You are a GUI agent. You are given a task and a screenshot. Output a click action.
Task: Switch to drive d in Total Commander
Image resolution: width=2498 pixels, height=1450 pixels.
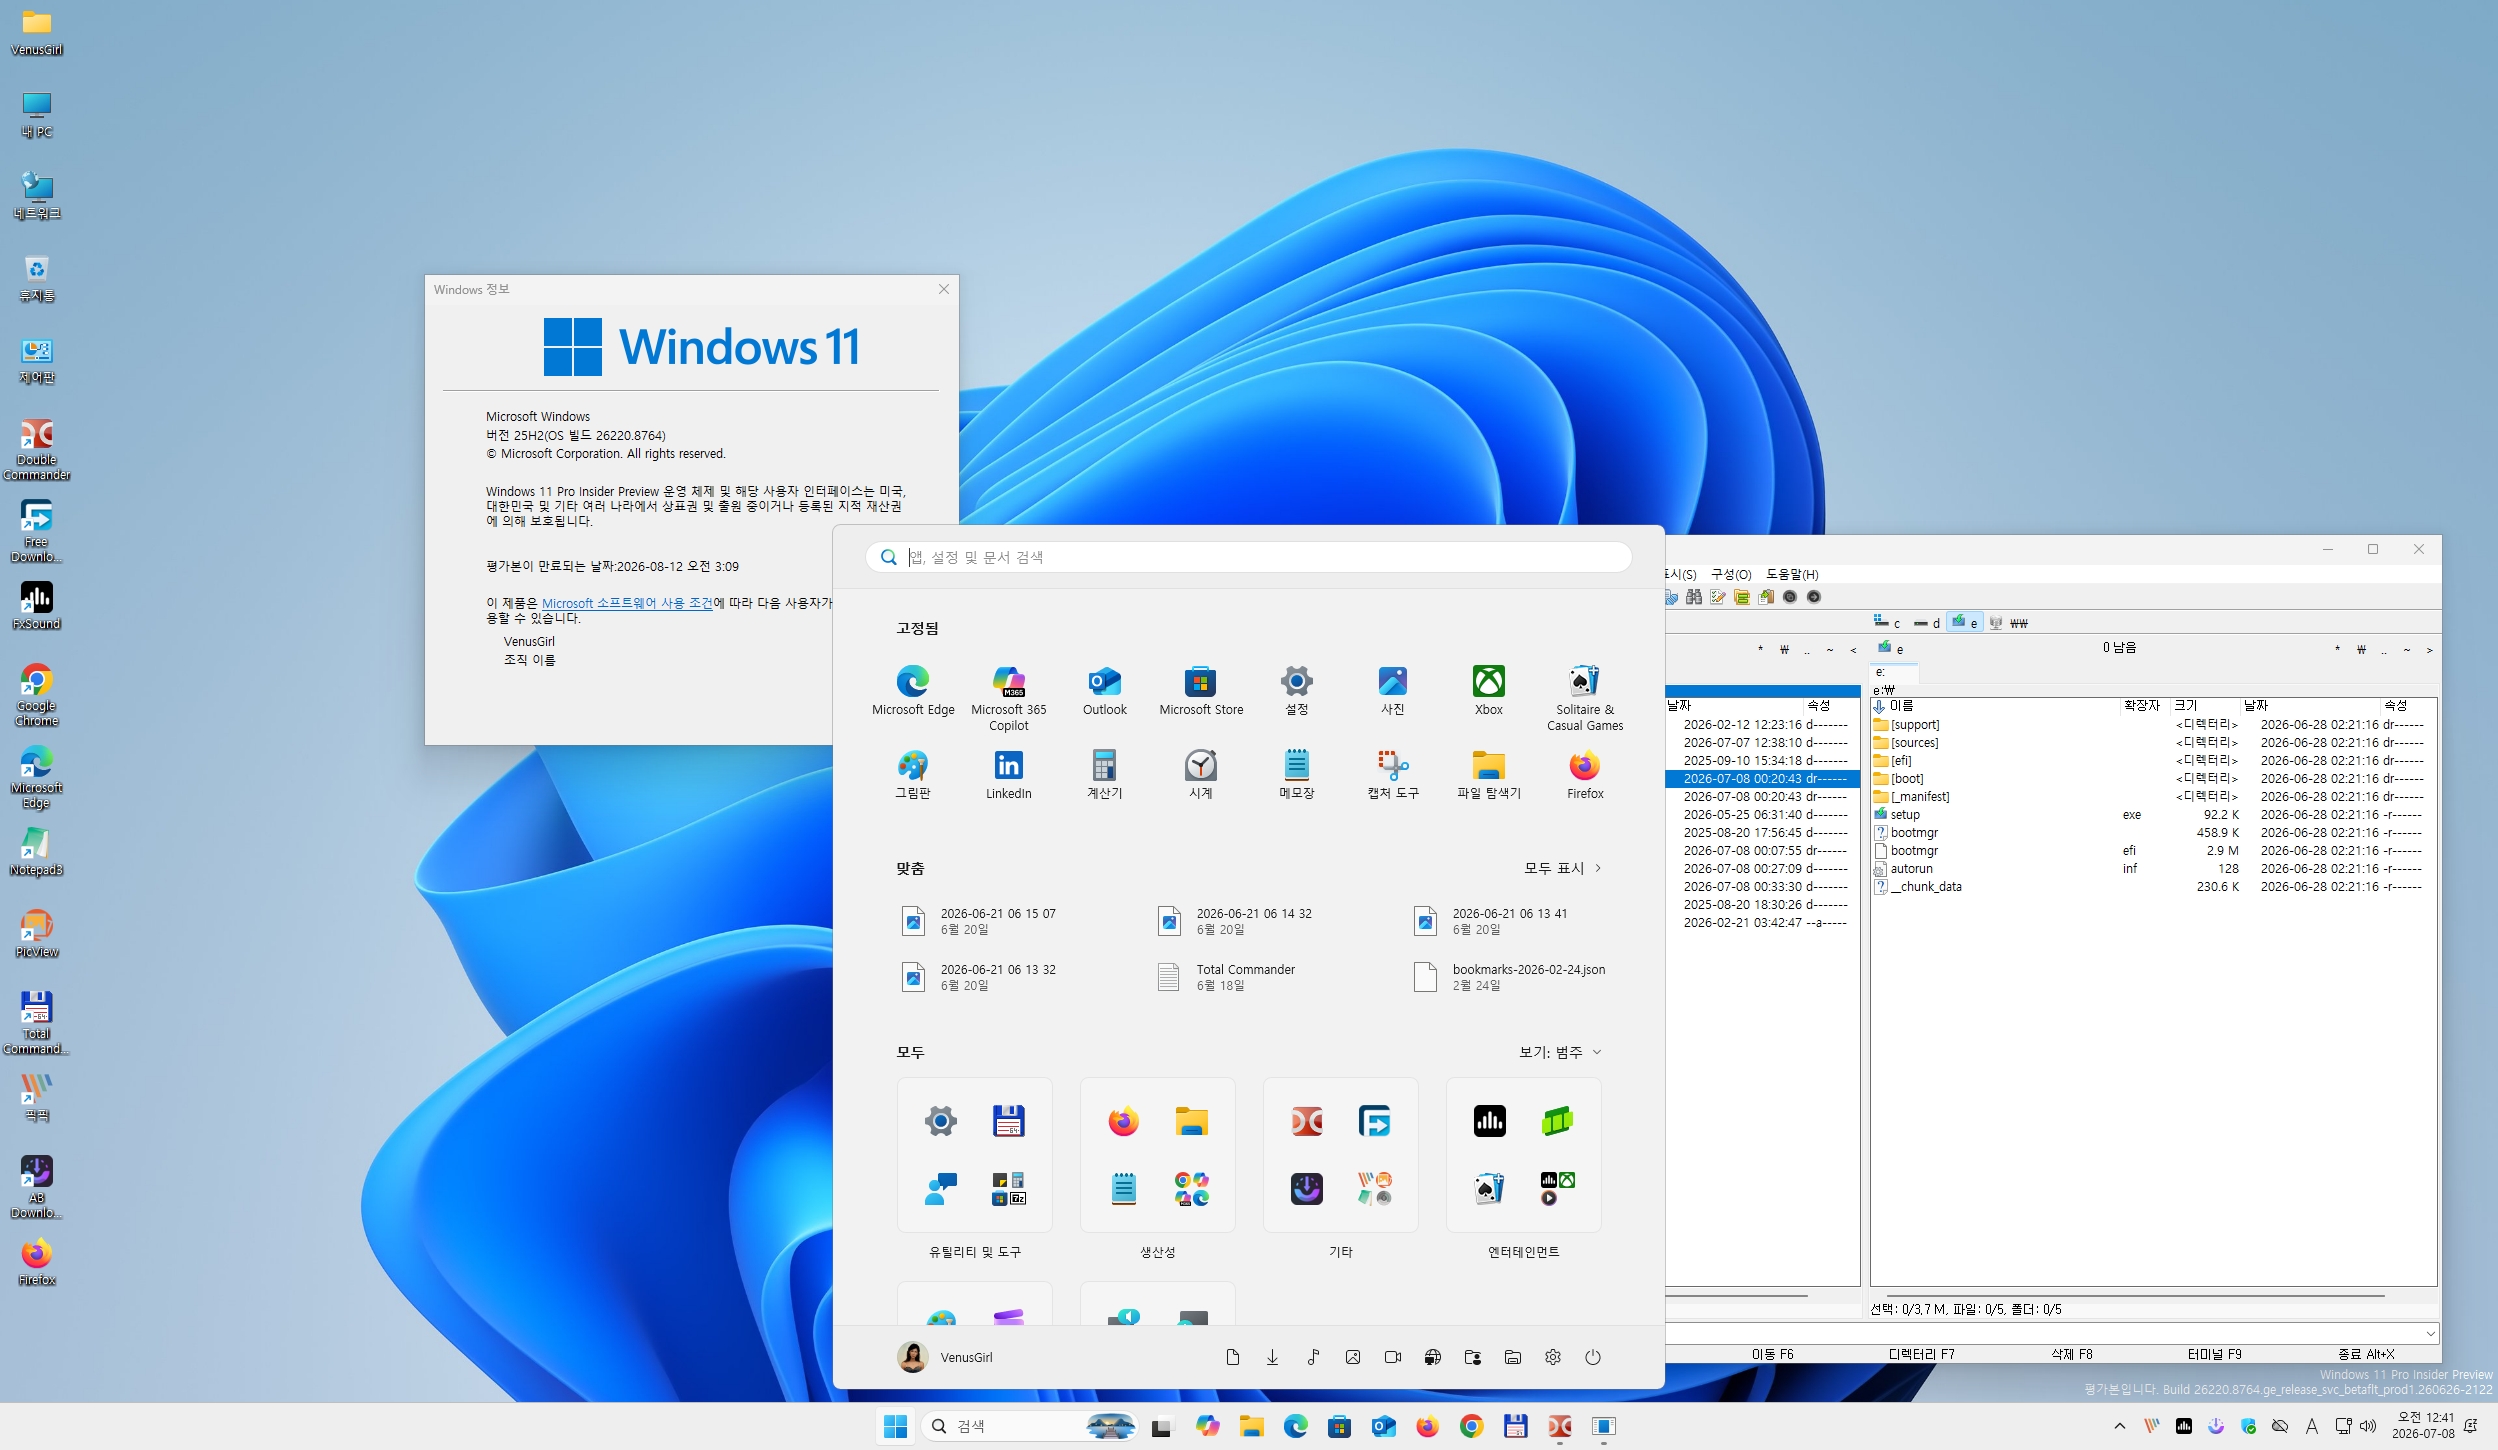[1927, 622]
